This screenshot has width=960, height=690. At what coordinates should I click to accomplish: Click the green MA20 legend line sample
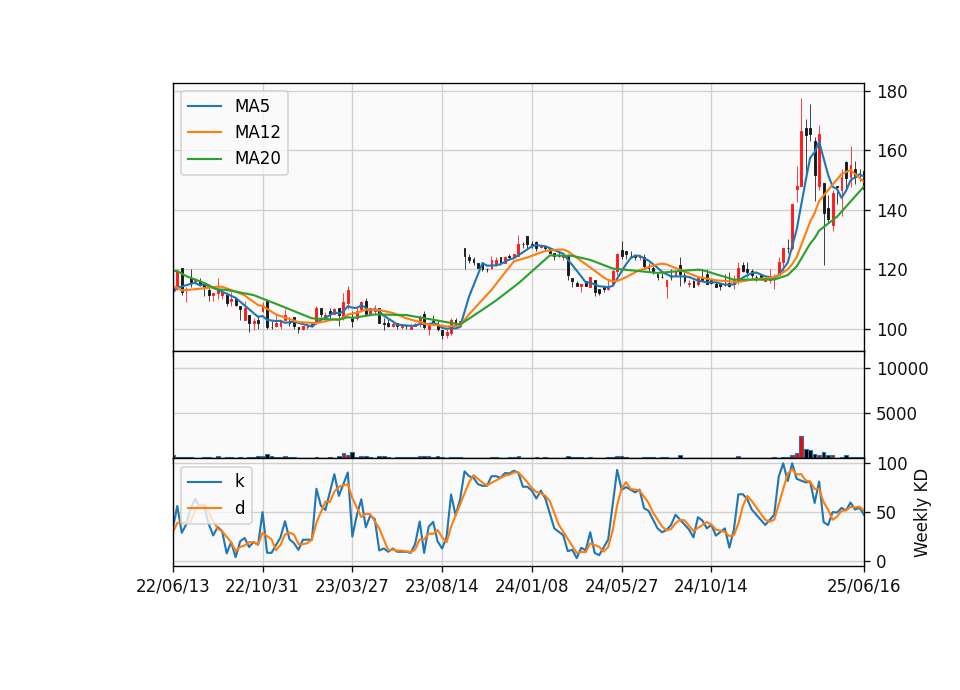(204, 158)
